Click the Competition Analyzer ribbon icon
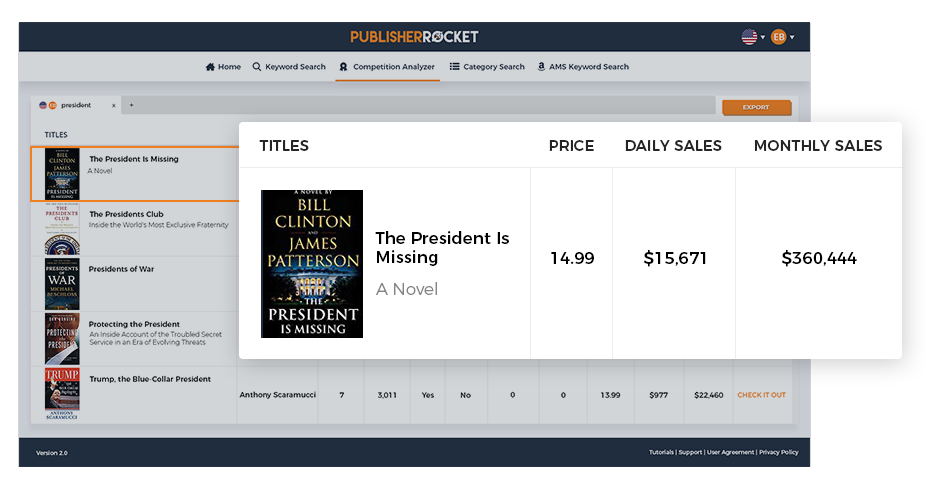 click(x=343, y=67)
